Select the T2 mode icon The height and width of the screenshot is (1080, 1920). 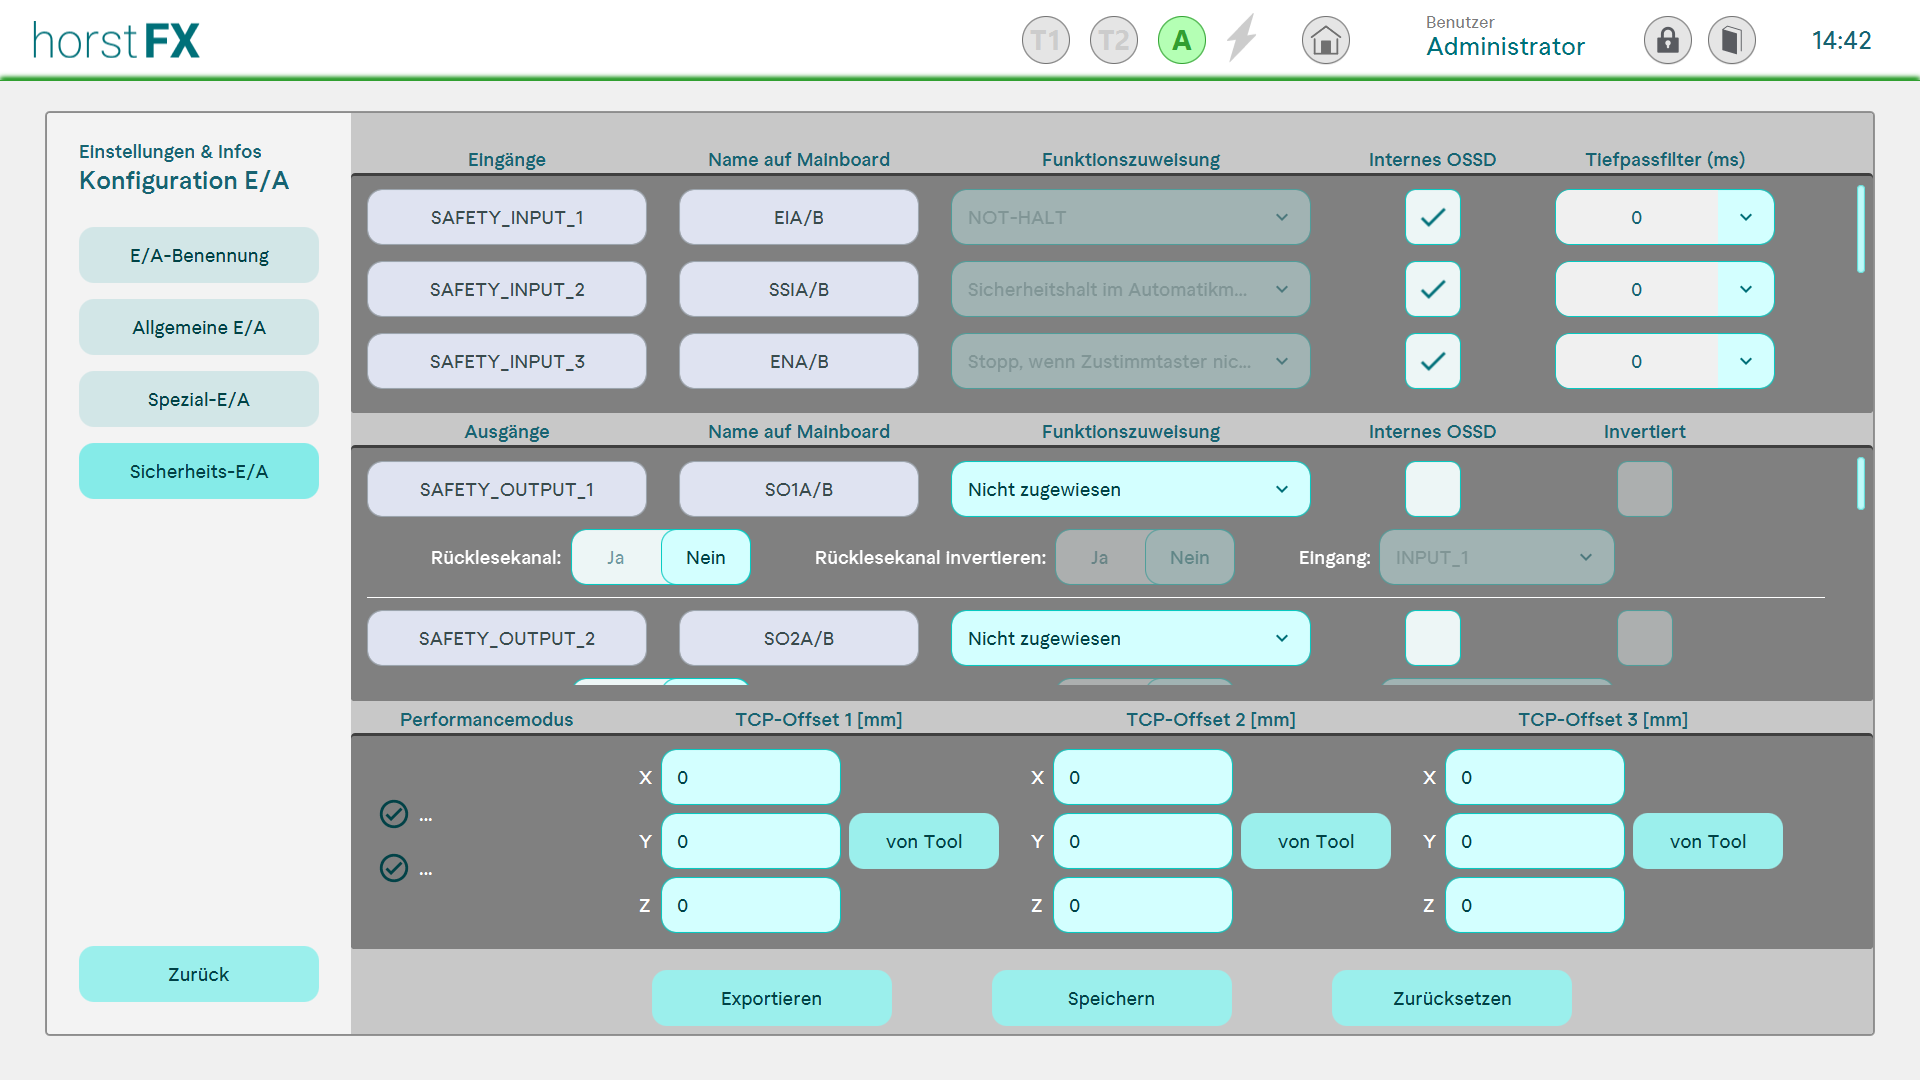[1113, 41]
